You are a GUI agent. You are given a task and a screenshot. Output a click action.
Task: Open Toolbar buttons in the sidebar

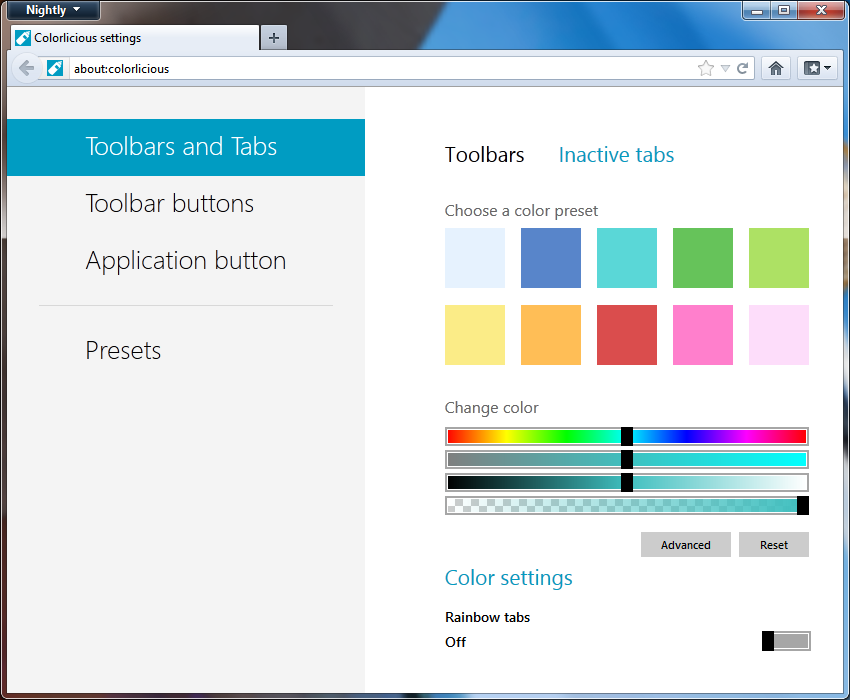click(170, 204)
